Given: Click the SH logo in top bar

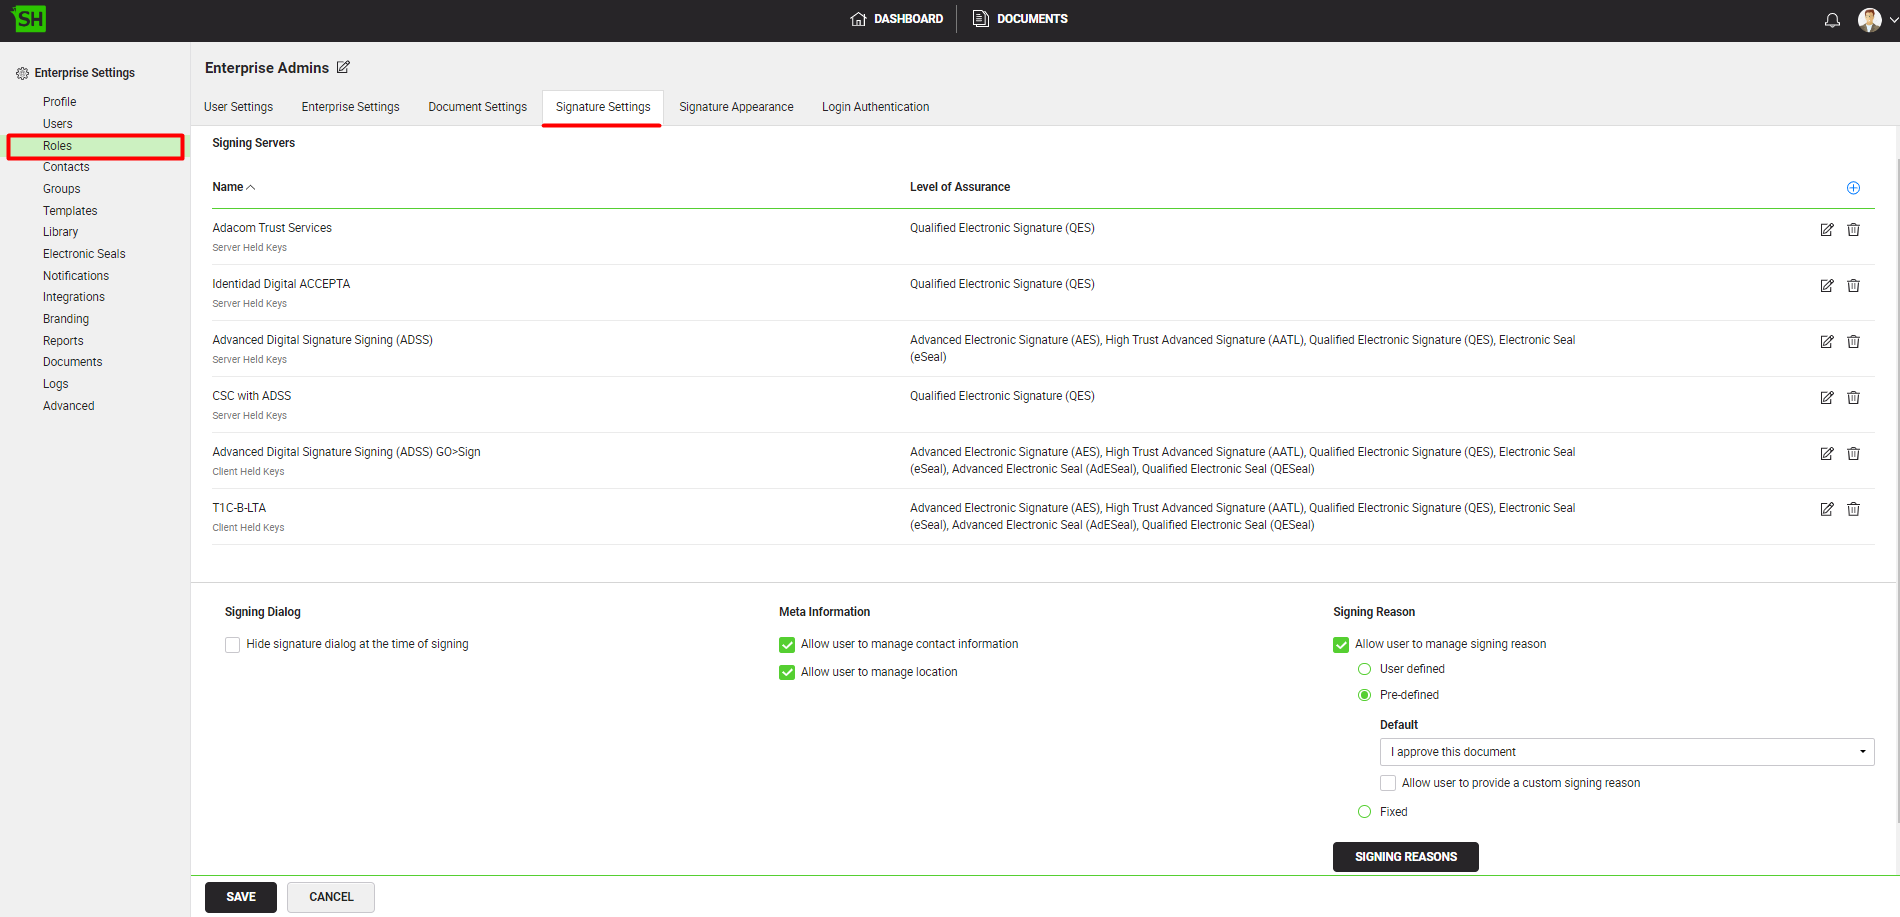Looking at the screenshot, I should (x=30, y=19).
